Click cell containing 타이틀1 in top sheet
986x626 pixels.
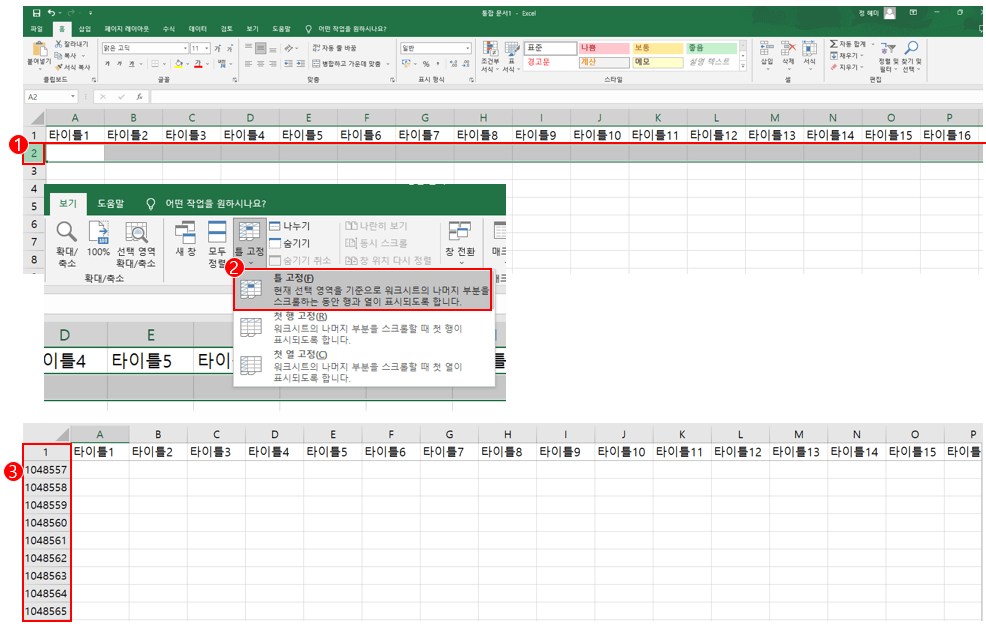tap(75, 135)
